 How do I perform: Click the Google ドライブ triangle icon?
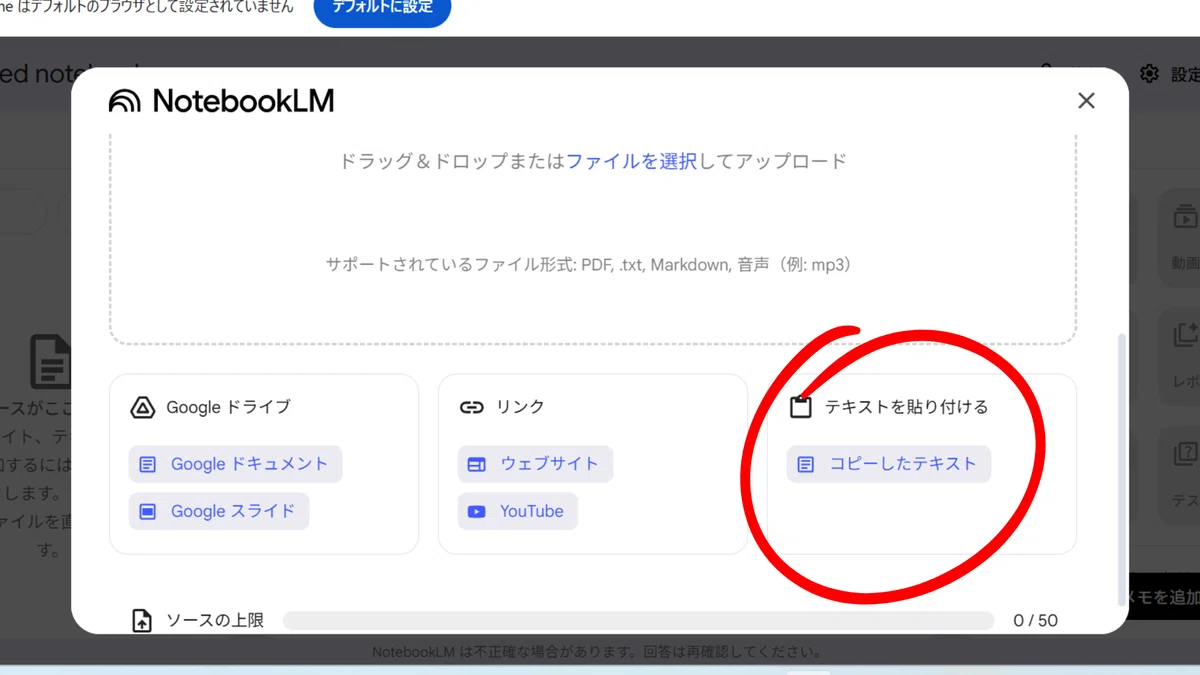[143, 407]
